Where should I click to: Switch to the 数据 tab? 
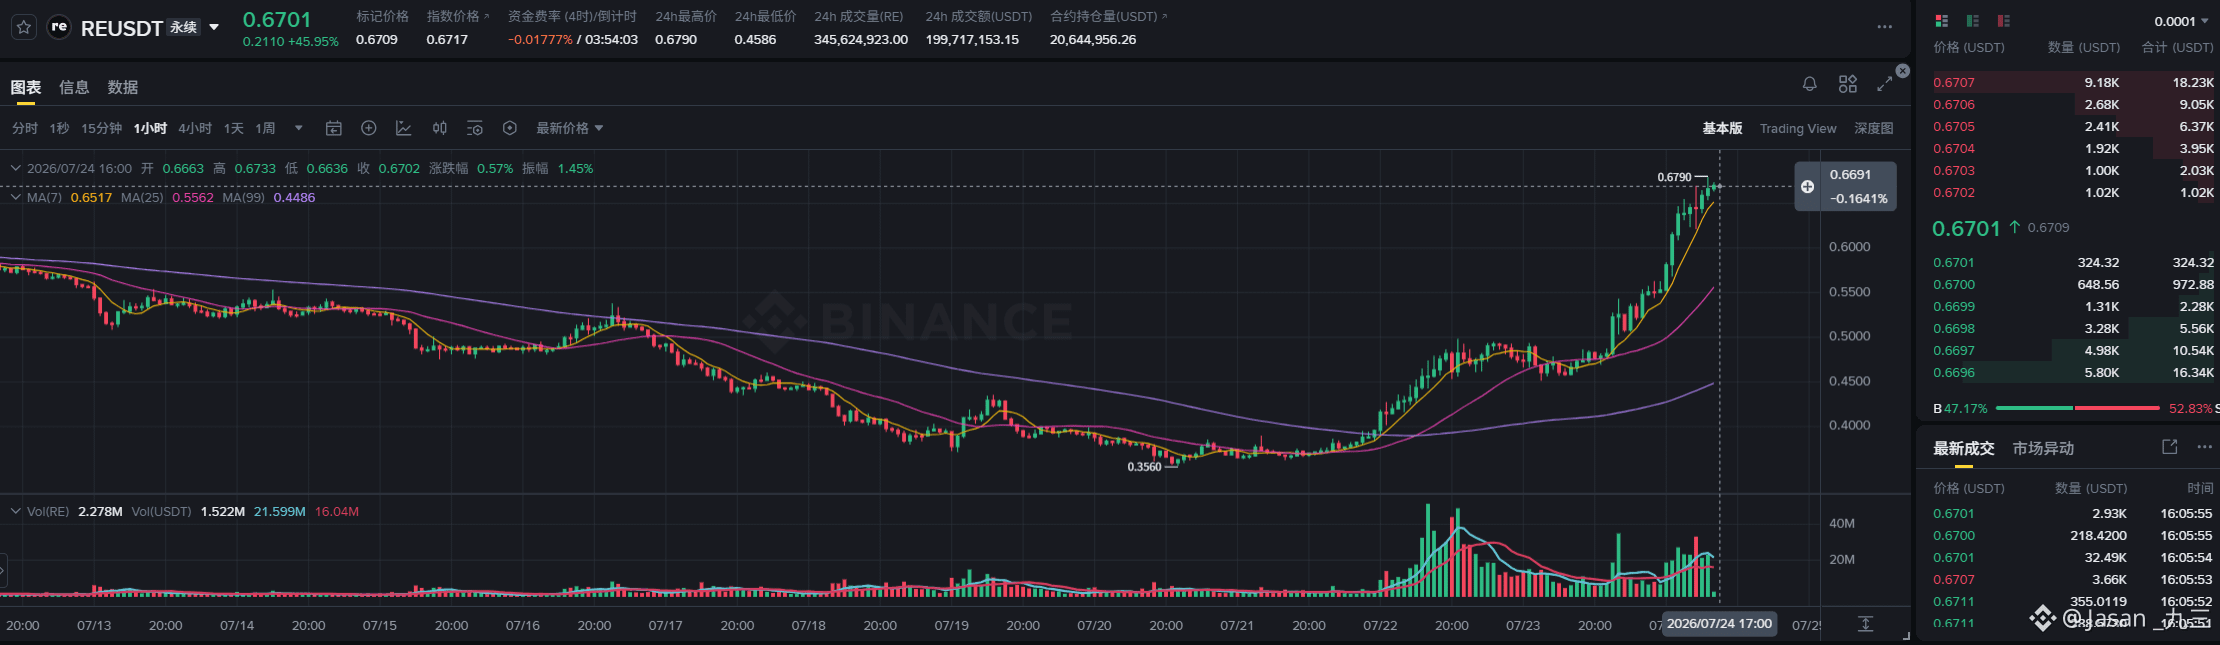123,87
